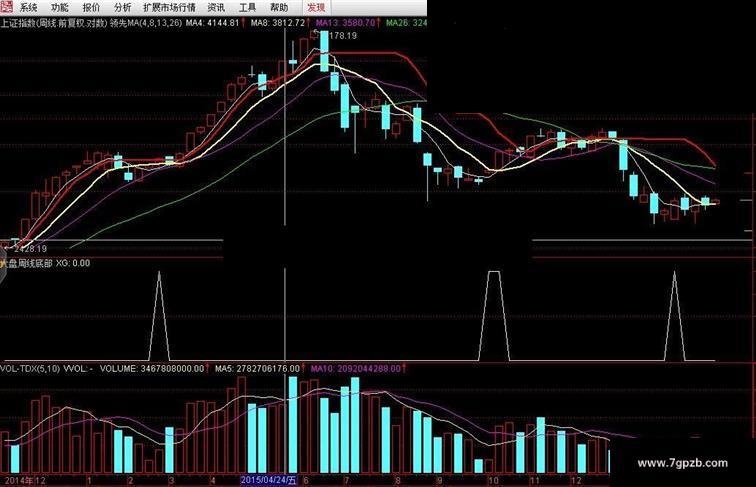This screenshot has width=756, height=487.
Task: Click the 2428.19 low price label
Action: click(30, 249)
